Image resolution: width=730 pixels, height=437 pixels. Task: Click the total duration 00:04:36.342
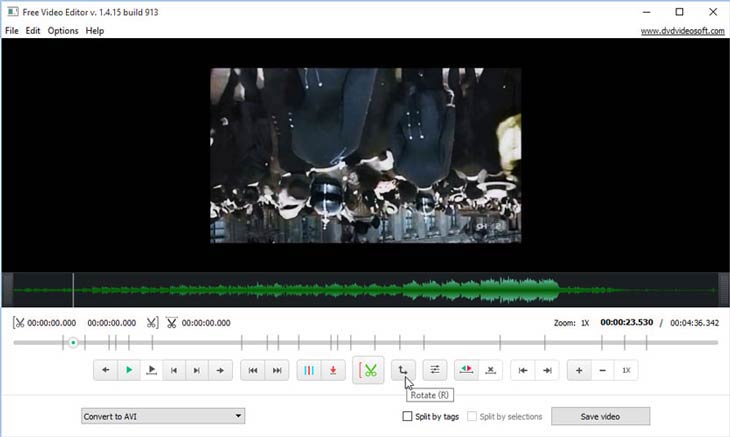click(695, 323)
